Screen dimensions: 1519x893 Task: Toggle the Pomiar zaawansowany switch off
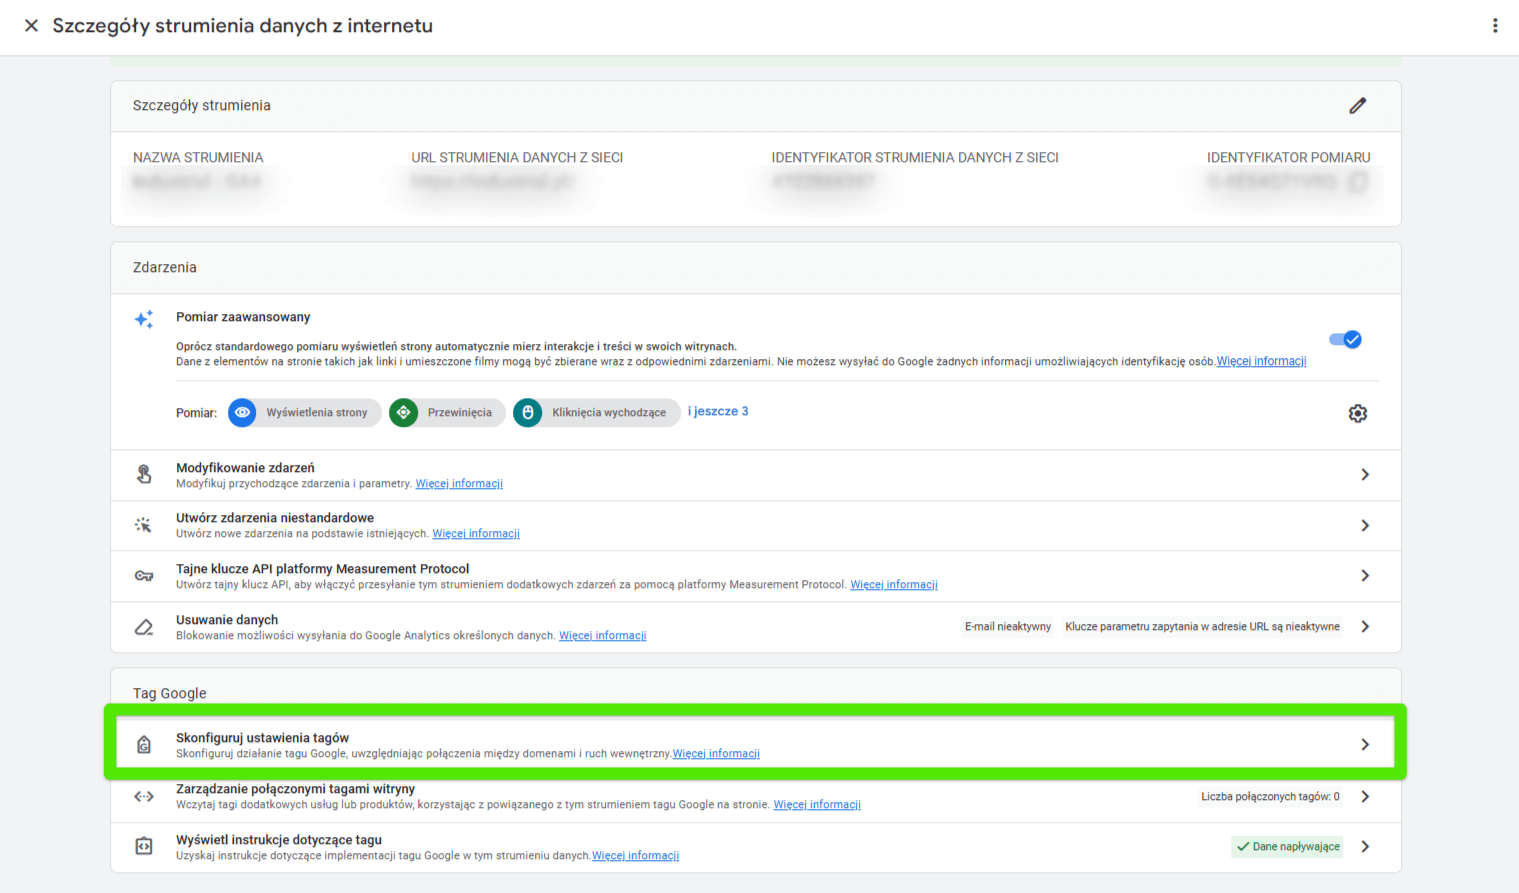point(1345,340)
